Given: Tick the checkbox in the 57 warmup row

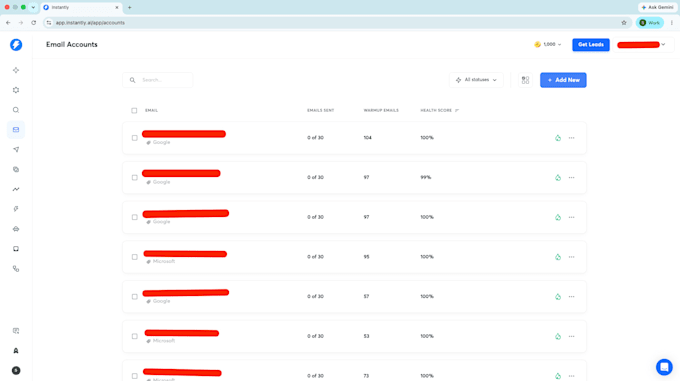Looking at the screenshot, I should 134,297.
